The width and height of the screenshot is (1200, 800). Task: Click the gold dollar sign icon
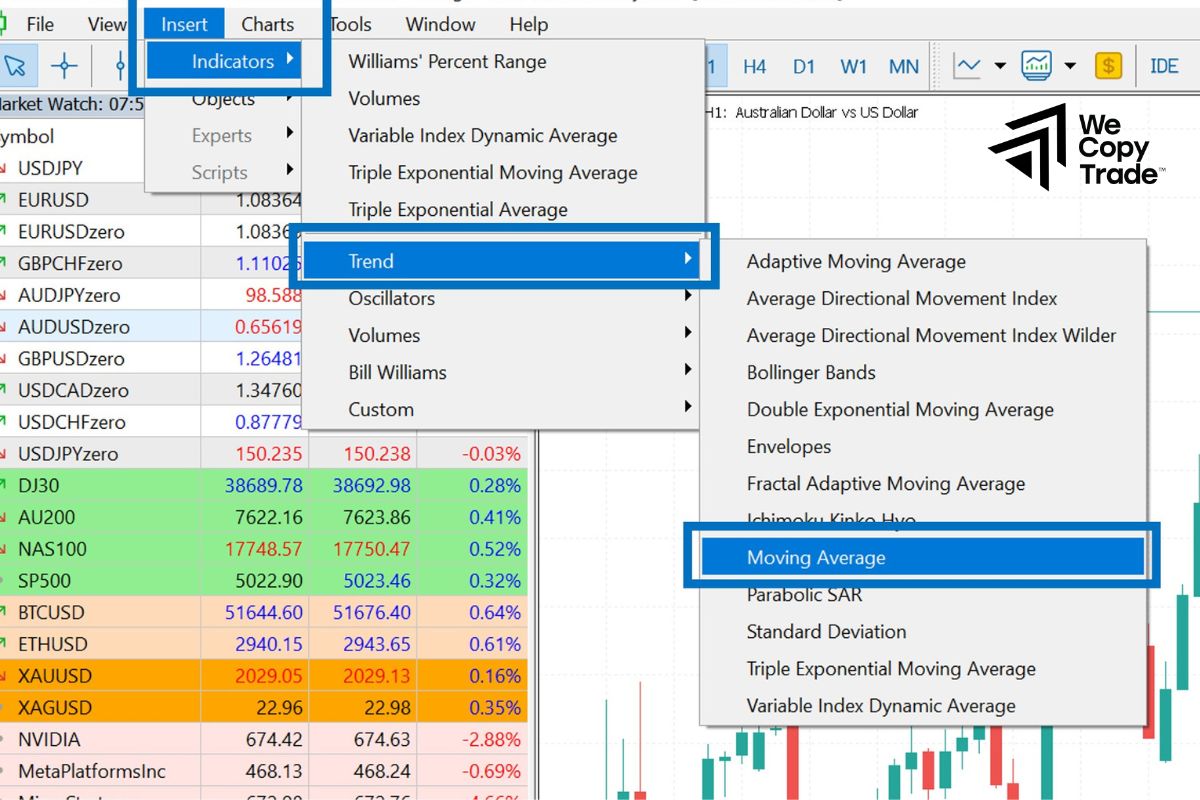(x=1108, y=66)
